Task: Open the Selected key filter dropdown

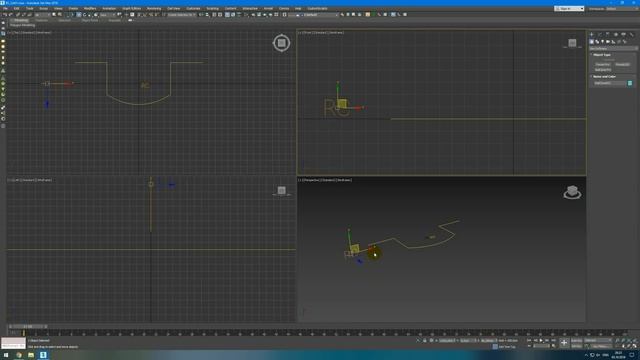Action: pyautogui.click(x=598, y=340)
